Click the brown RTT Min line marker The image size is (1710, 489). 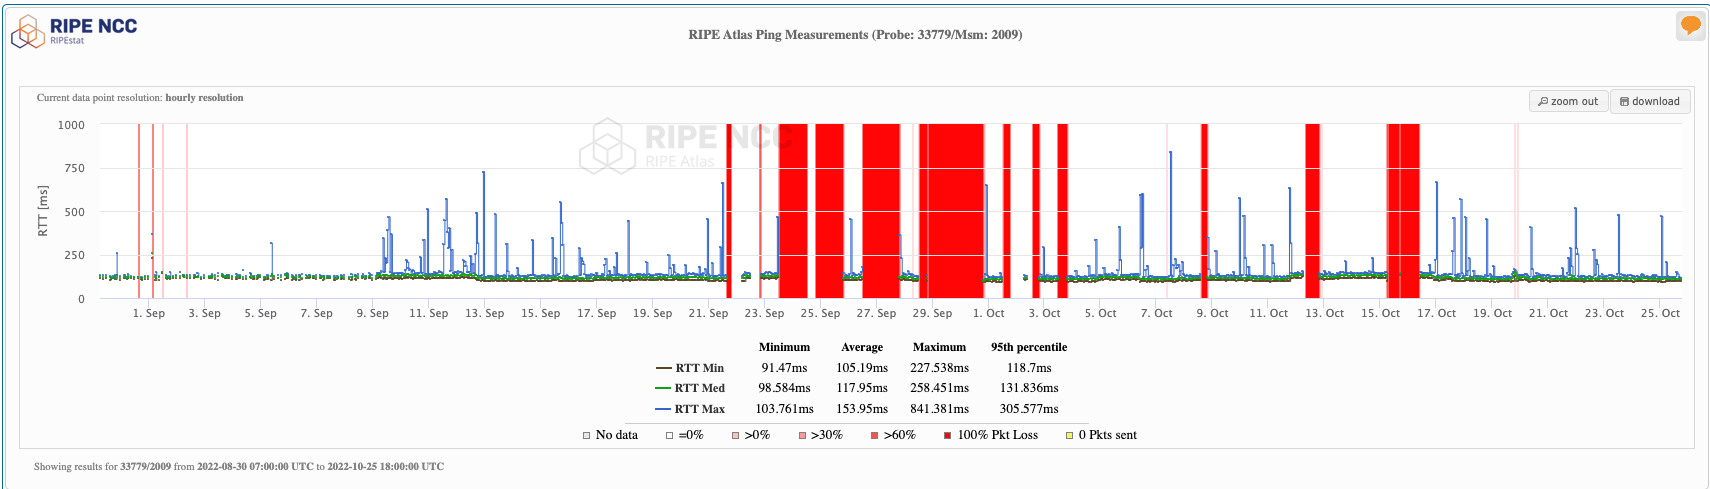coord(663,368)
